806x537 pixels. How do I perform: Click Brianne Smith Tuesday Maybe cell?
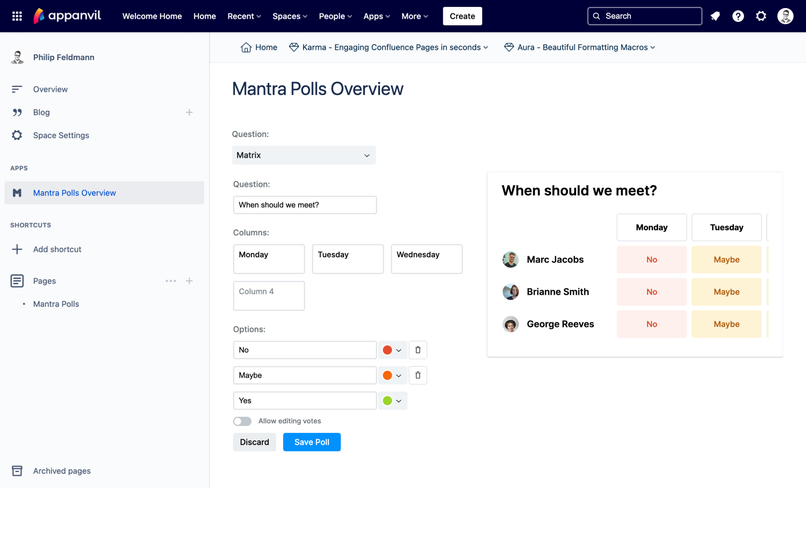pyautogui.click(x=726, y=292)
